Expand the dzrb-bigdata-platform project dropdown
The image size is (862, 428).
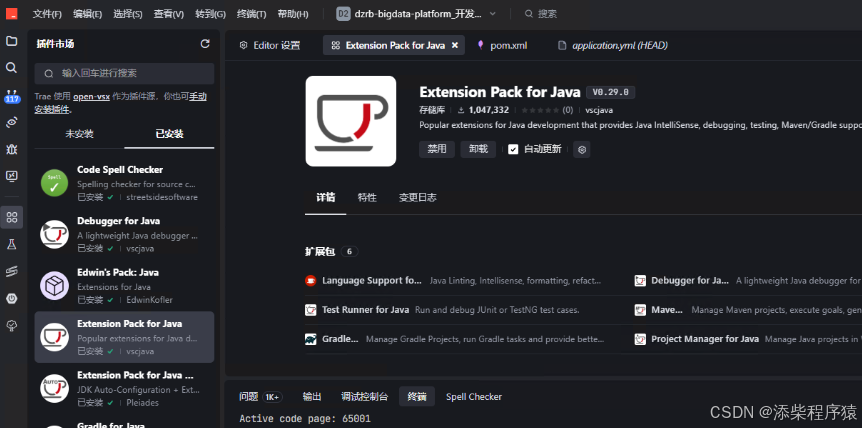493,14
